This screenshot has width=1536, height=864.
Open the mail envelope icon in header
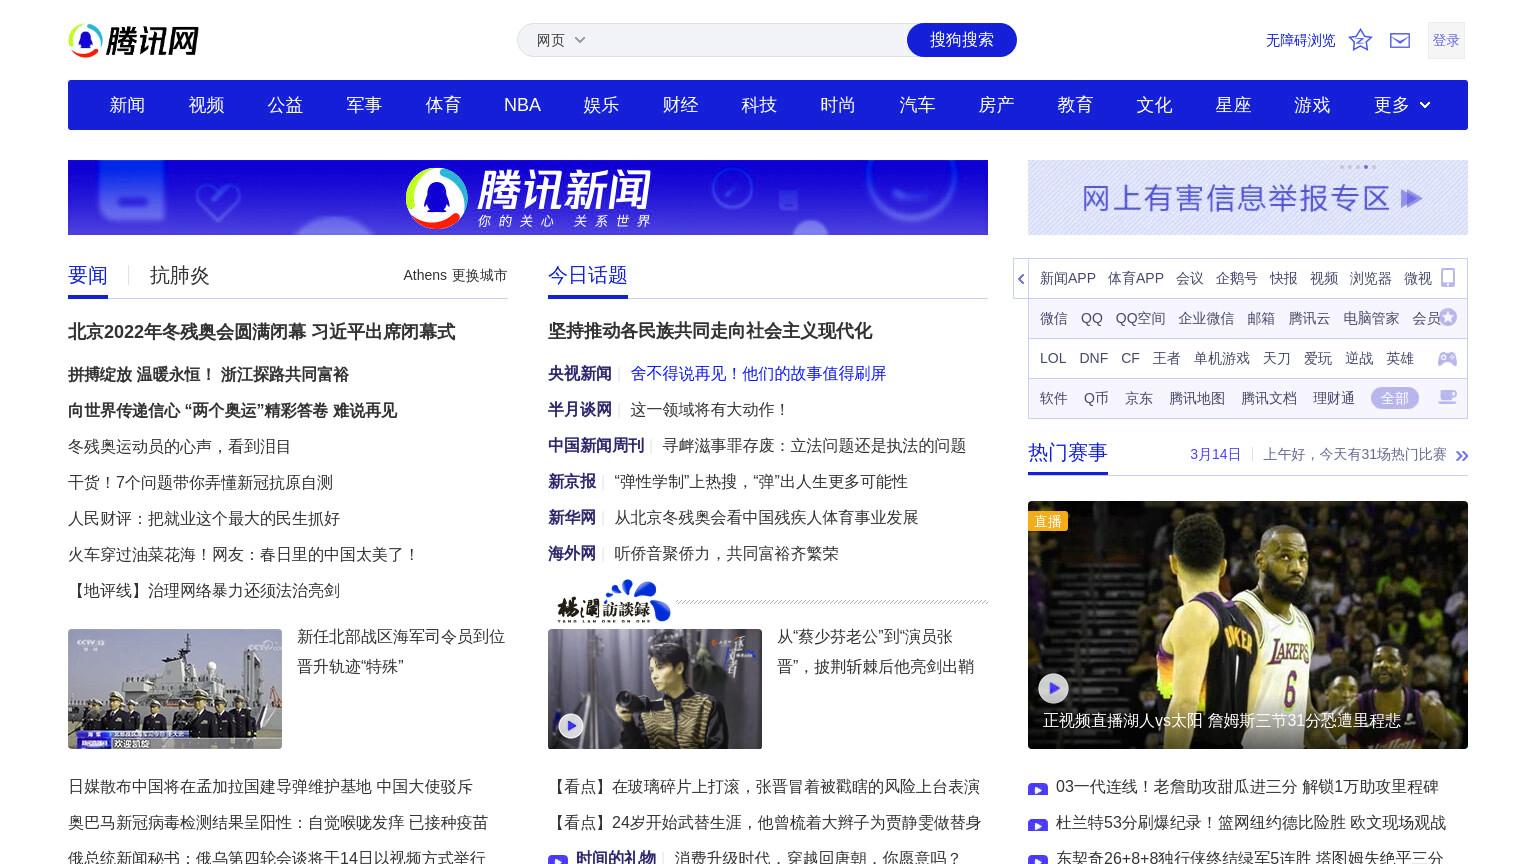point(1400,40)
